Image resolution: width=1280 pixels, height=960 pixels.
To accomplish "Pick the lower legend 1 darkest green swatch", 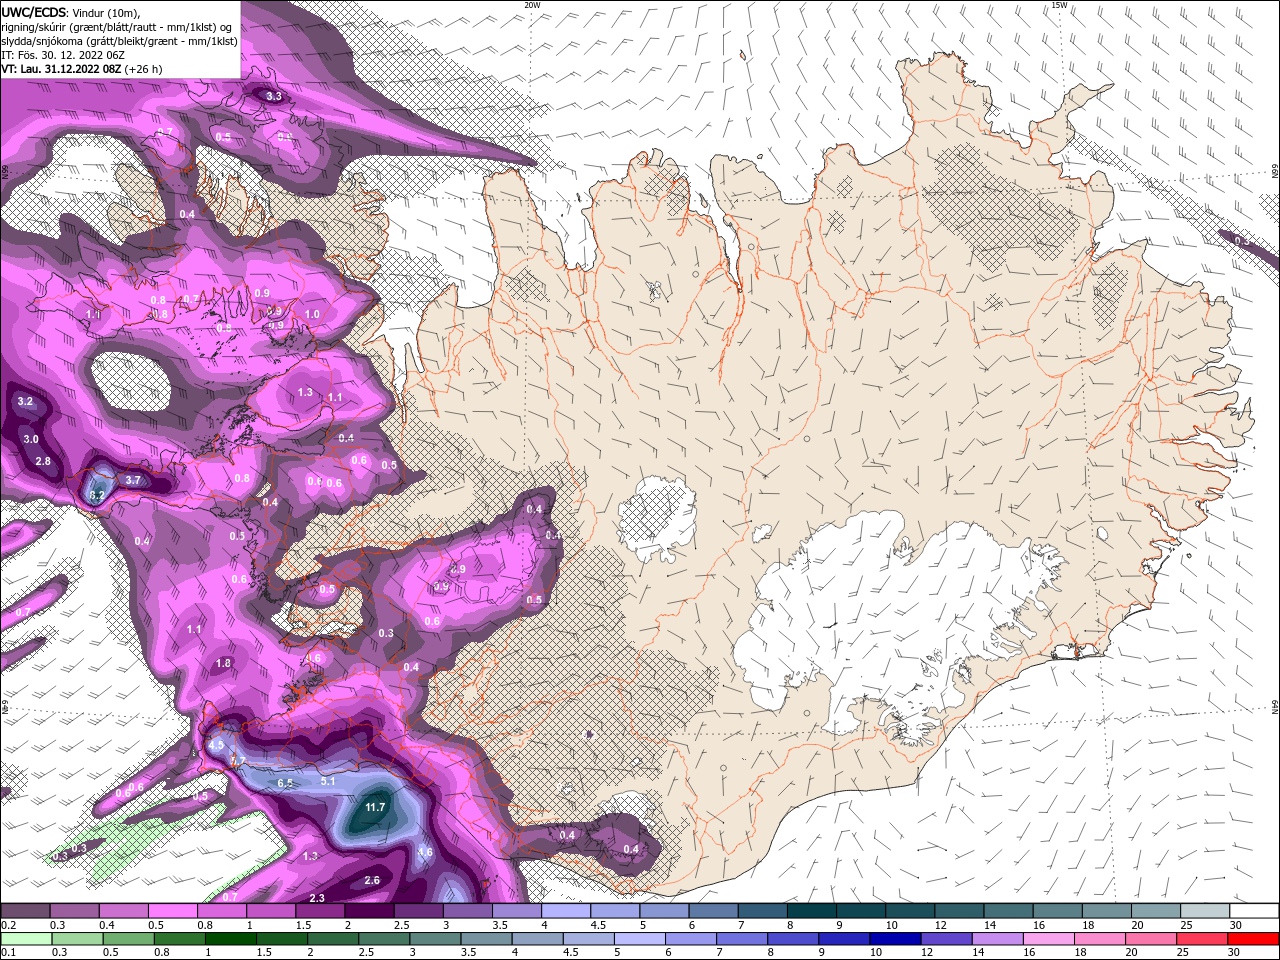I will tap(231, 938).
